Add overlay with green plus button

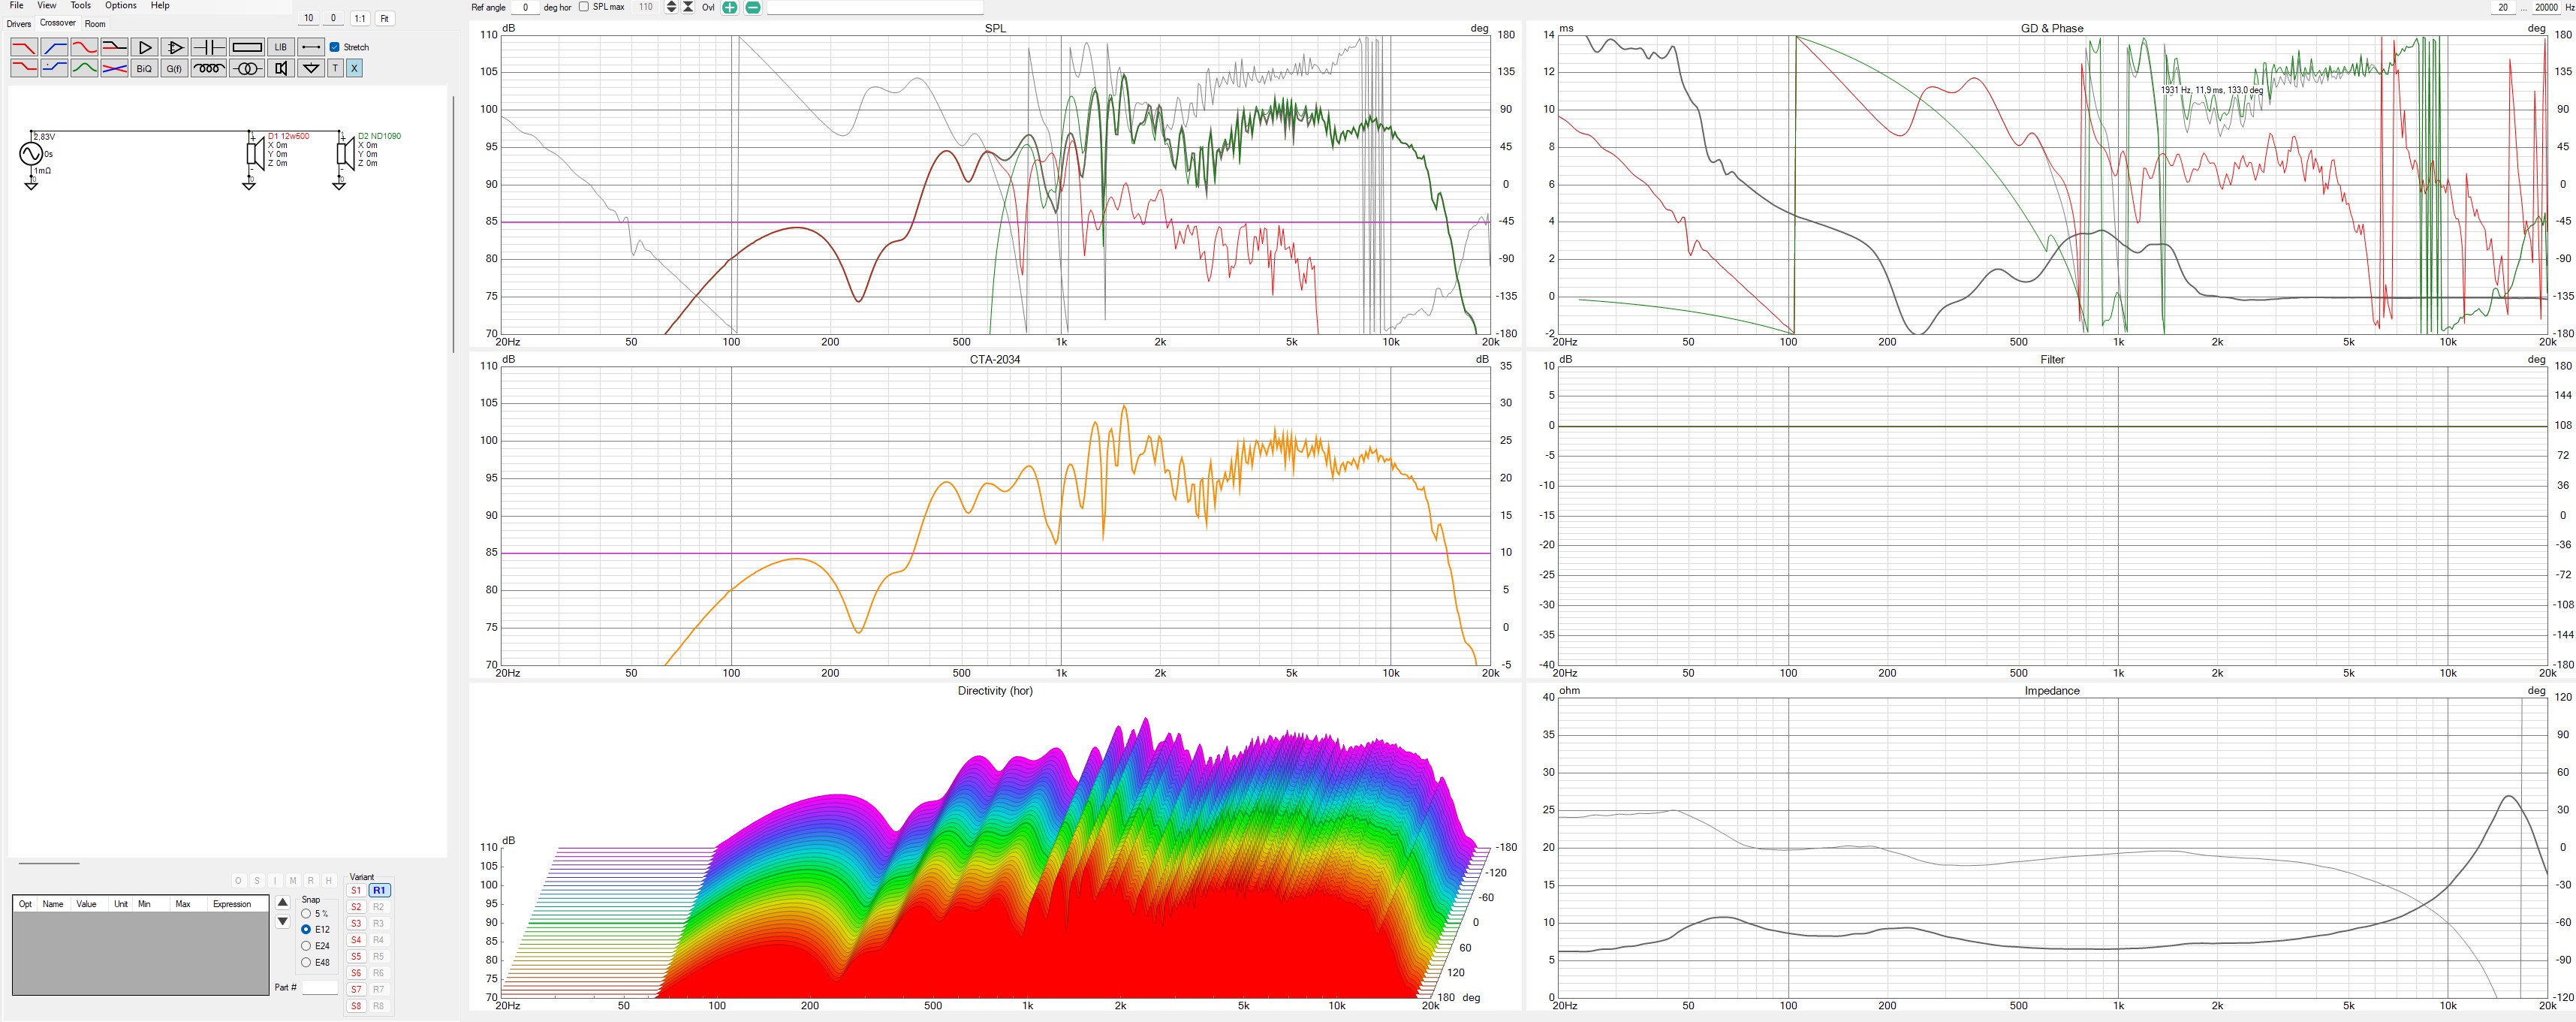[729, 7]
